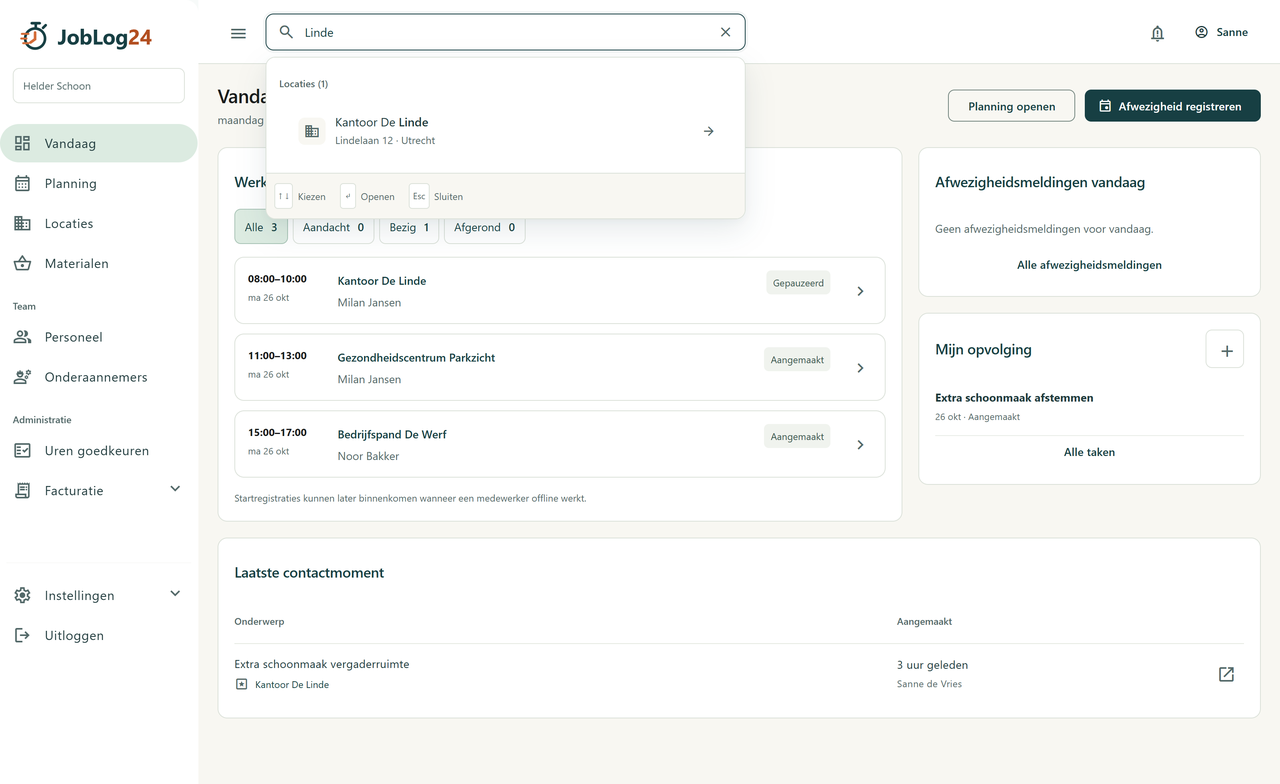This screenshot has height=784, width=1280.
Task: Click the Helder Schoon organization field
Action: tap(98, 86)
